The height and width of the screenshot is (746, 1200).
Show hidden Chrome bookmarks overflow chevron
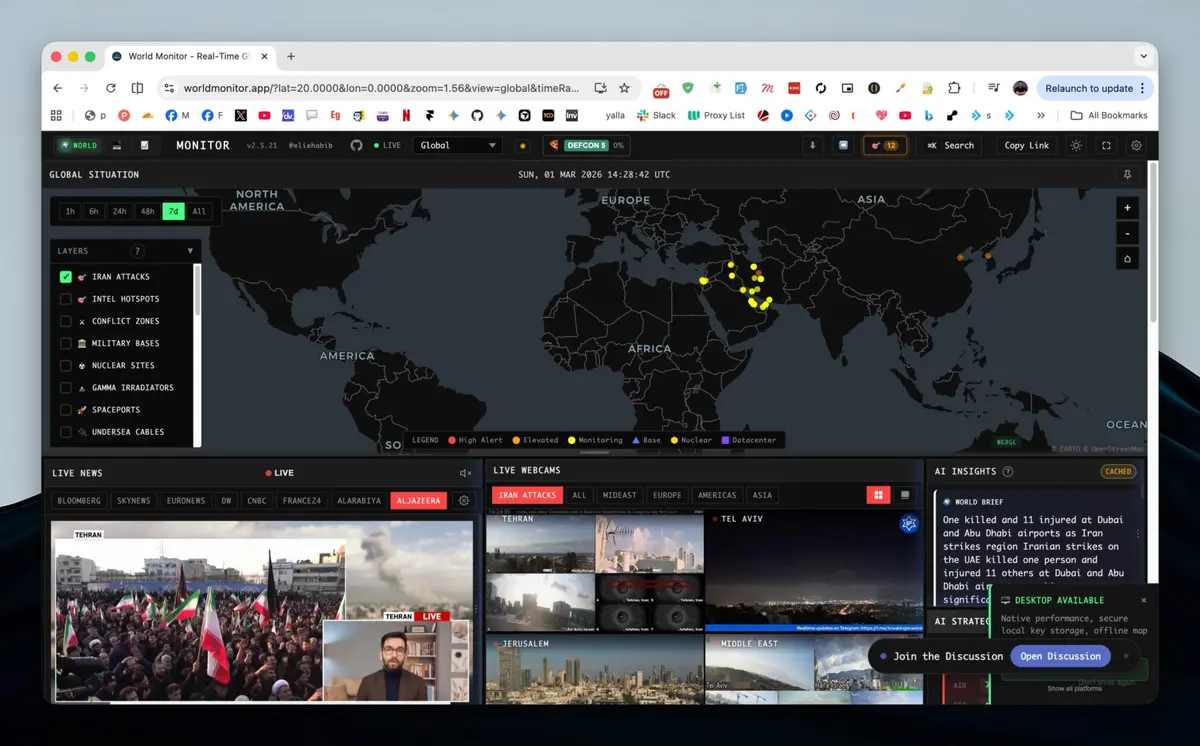1041,116
